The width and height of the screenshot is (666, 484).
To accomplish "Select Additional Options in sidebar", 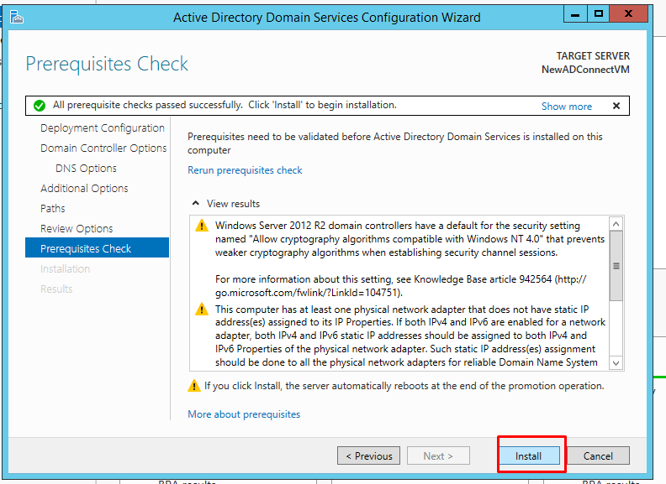I will [84, 188].
